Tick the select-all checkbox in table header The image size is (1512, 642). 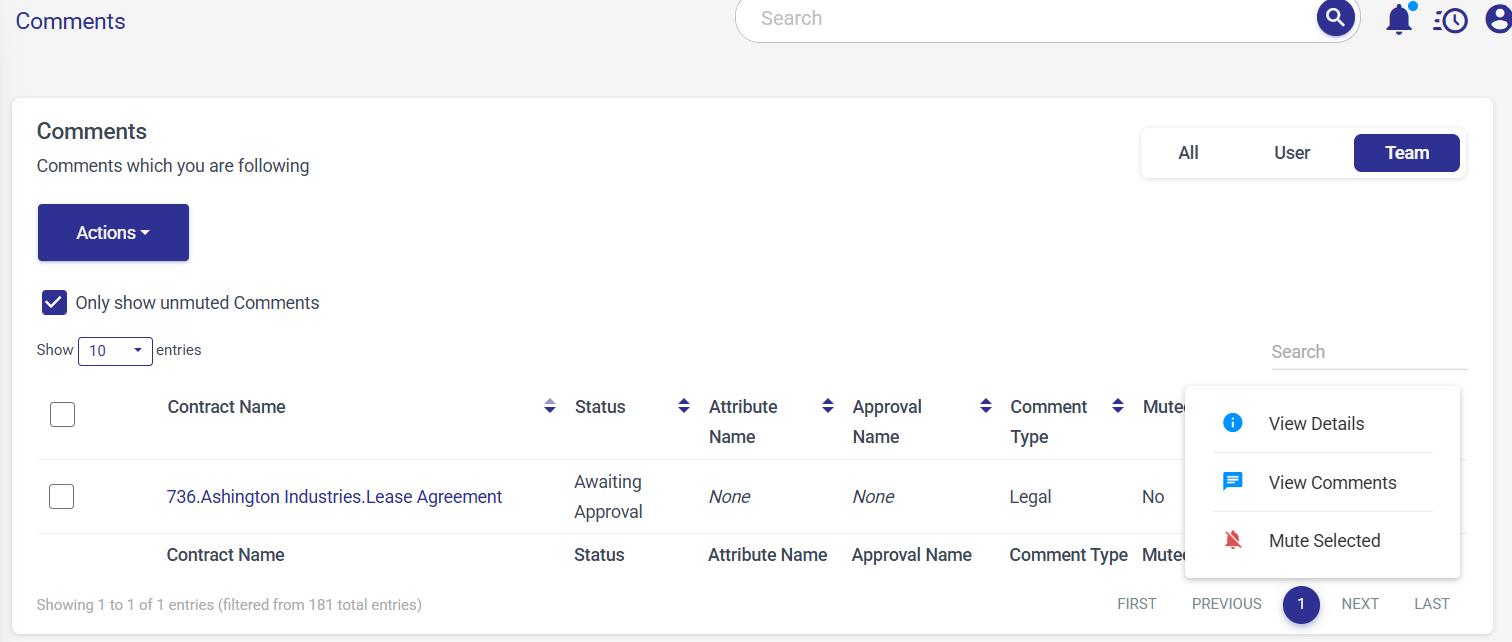62,414
